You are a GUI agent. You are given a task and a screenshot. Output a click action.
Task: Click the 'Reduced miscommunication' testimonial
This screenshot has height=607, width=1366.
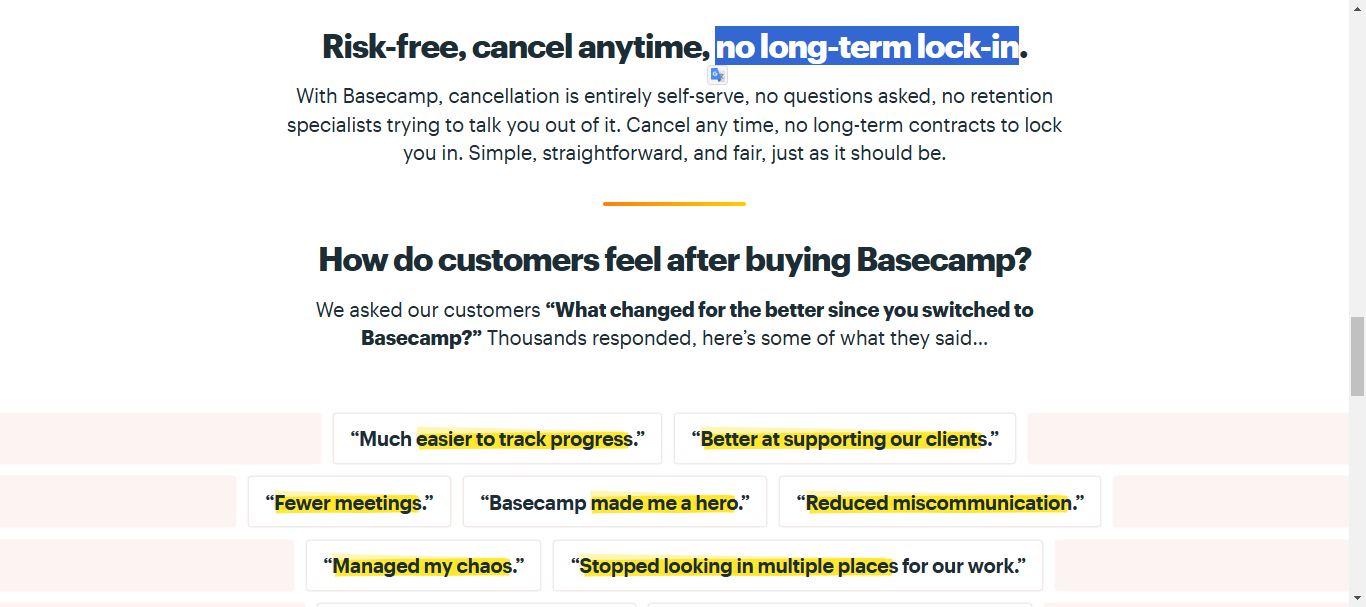coord(939,501)
